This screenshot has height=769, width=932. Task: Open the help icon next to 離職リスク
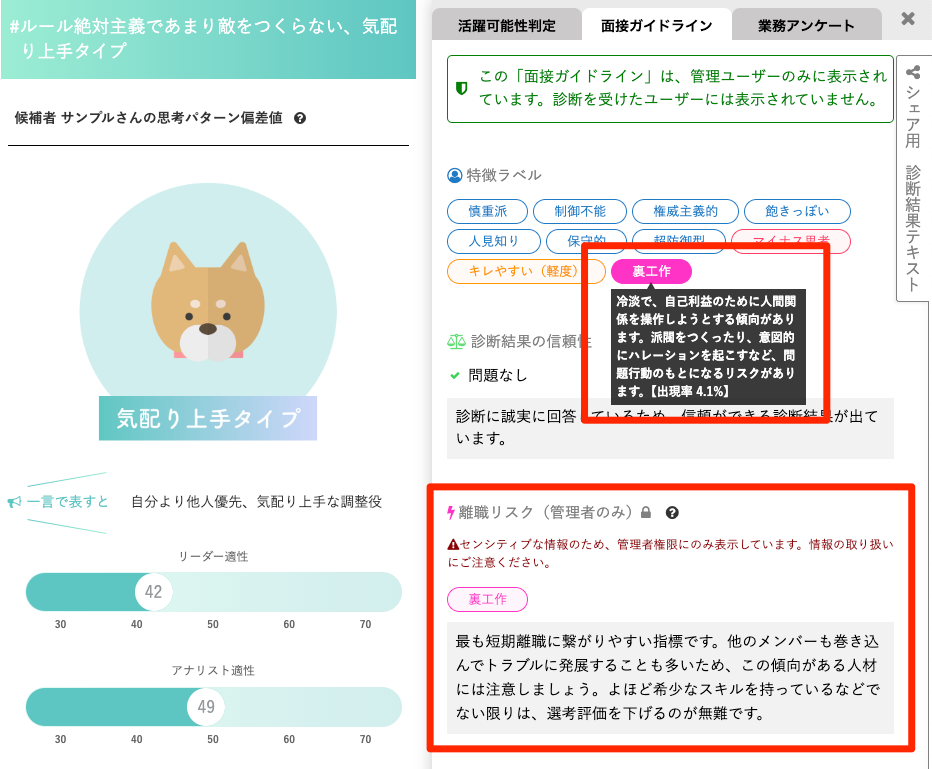(672, 513)
